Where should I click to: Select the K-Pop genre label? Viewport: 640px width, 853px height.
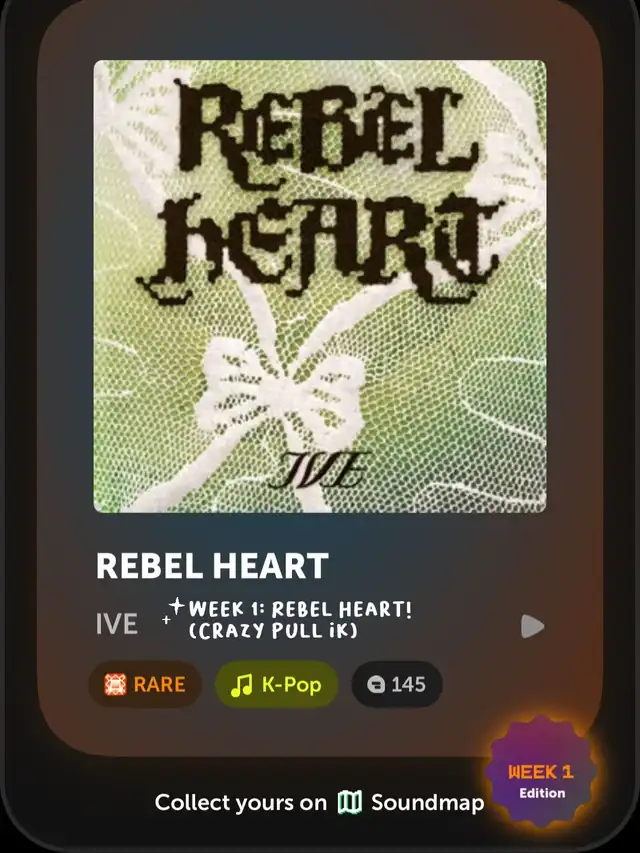pyautogui.click(x=292, y=685)
